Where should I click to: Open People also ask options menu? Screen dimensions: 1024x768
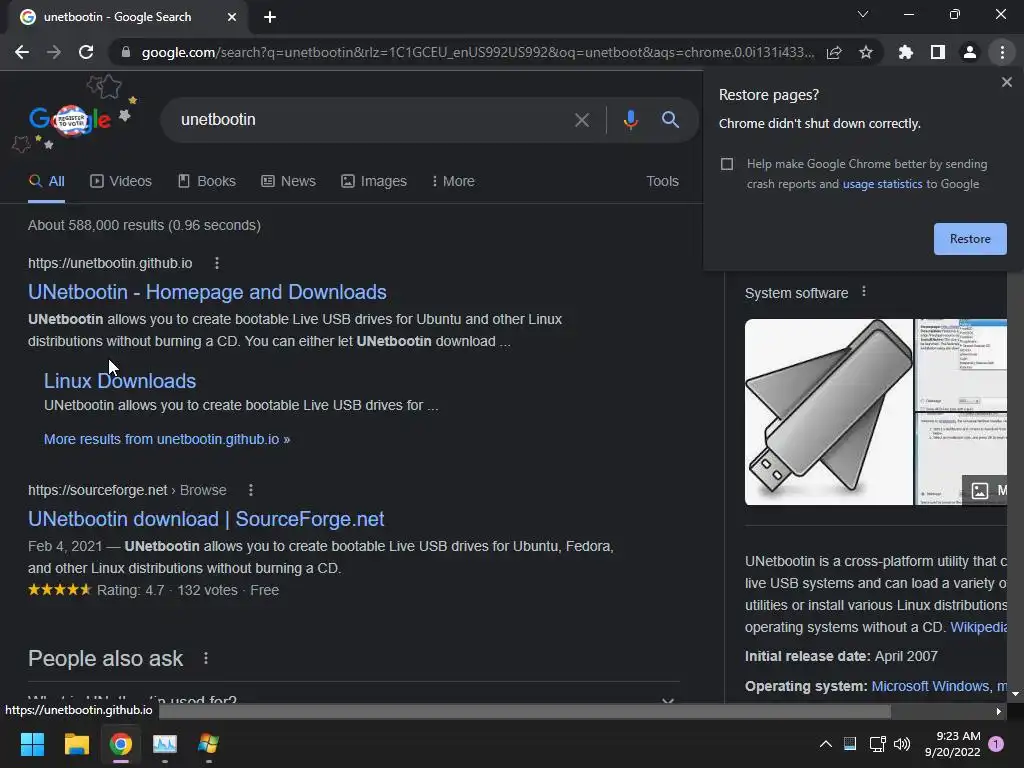point(206,658)
